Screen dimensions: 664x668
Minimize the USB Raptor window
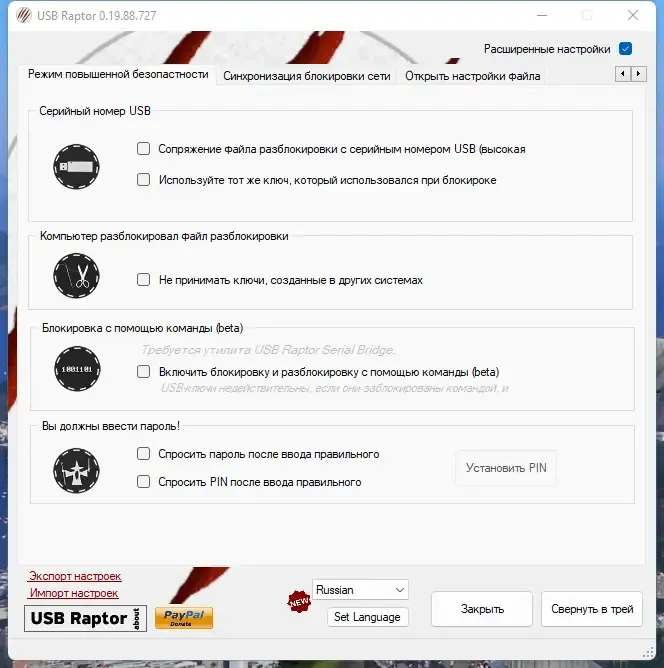click(x=542, y=15)
